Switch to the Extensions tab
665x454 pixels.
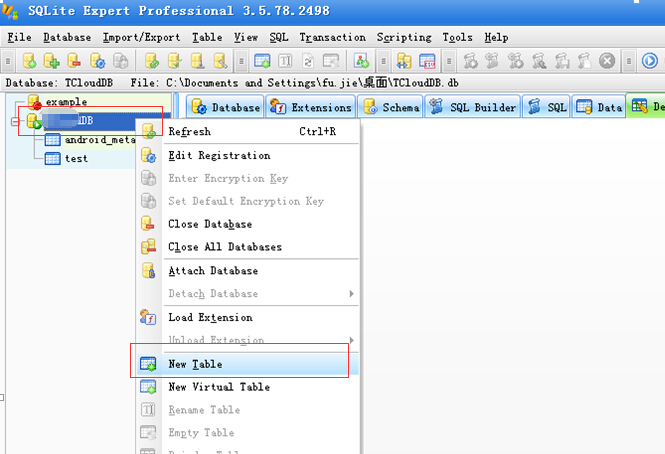(x=311, y=107)
